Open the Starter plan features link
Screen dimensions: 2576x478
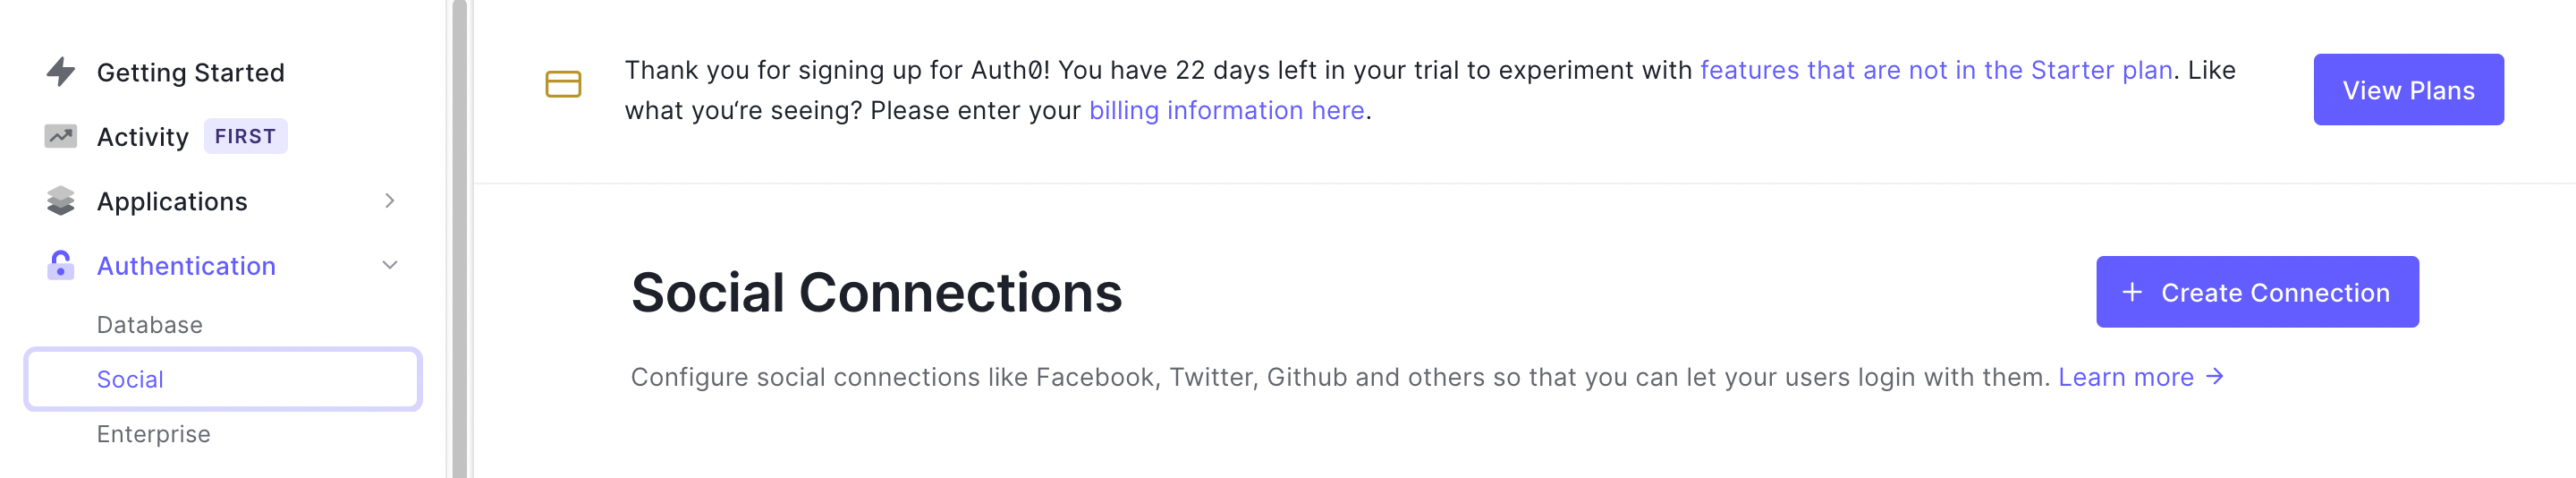point(1935,70)
